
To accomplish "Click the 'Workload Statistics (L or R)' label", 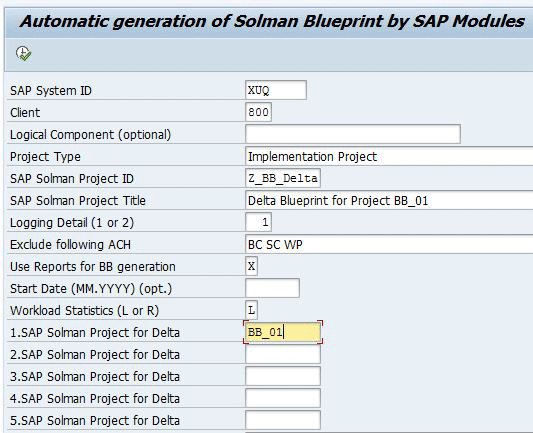I will tap(84, 311).
